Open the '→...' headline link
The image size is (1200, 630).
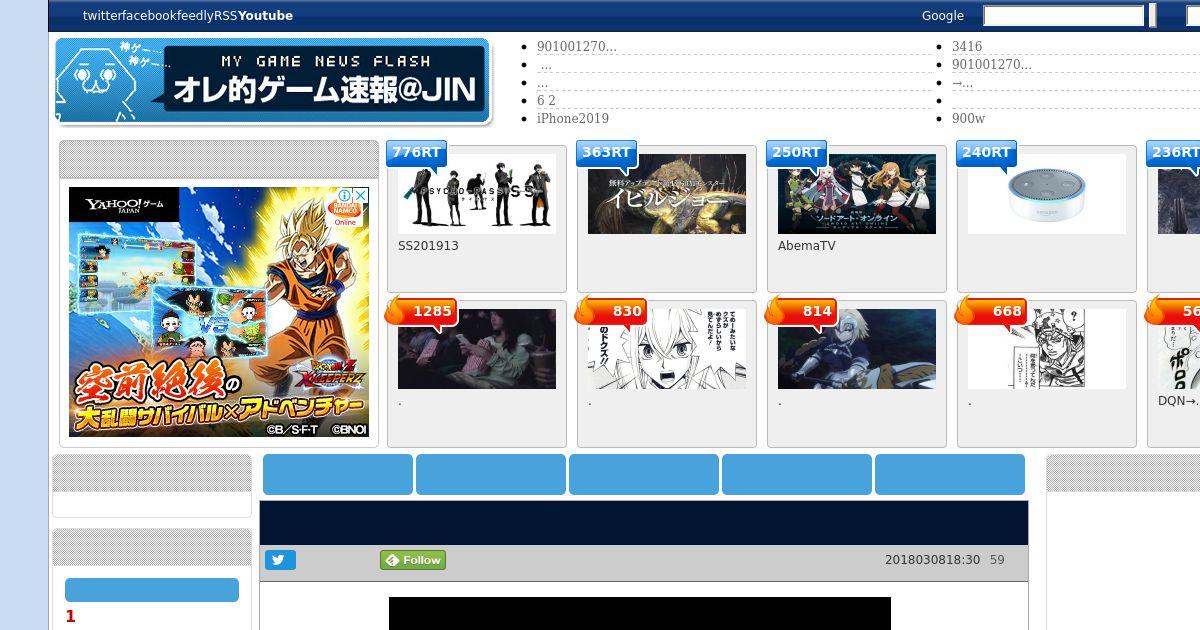coord(962,82)
